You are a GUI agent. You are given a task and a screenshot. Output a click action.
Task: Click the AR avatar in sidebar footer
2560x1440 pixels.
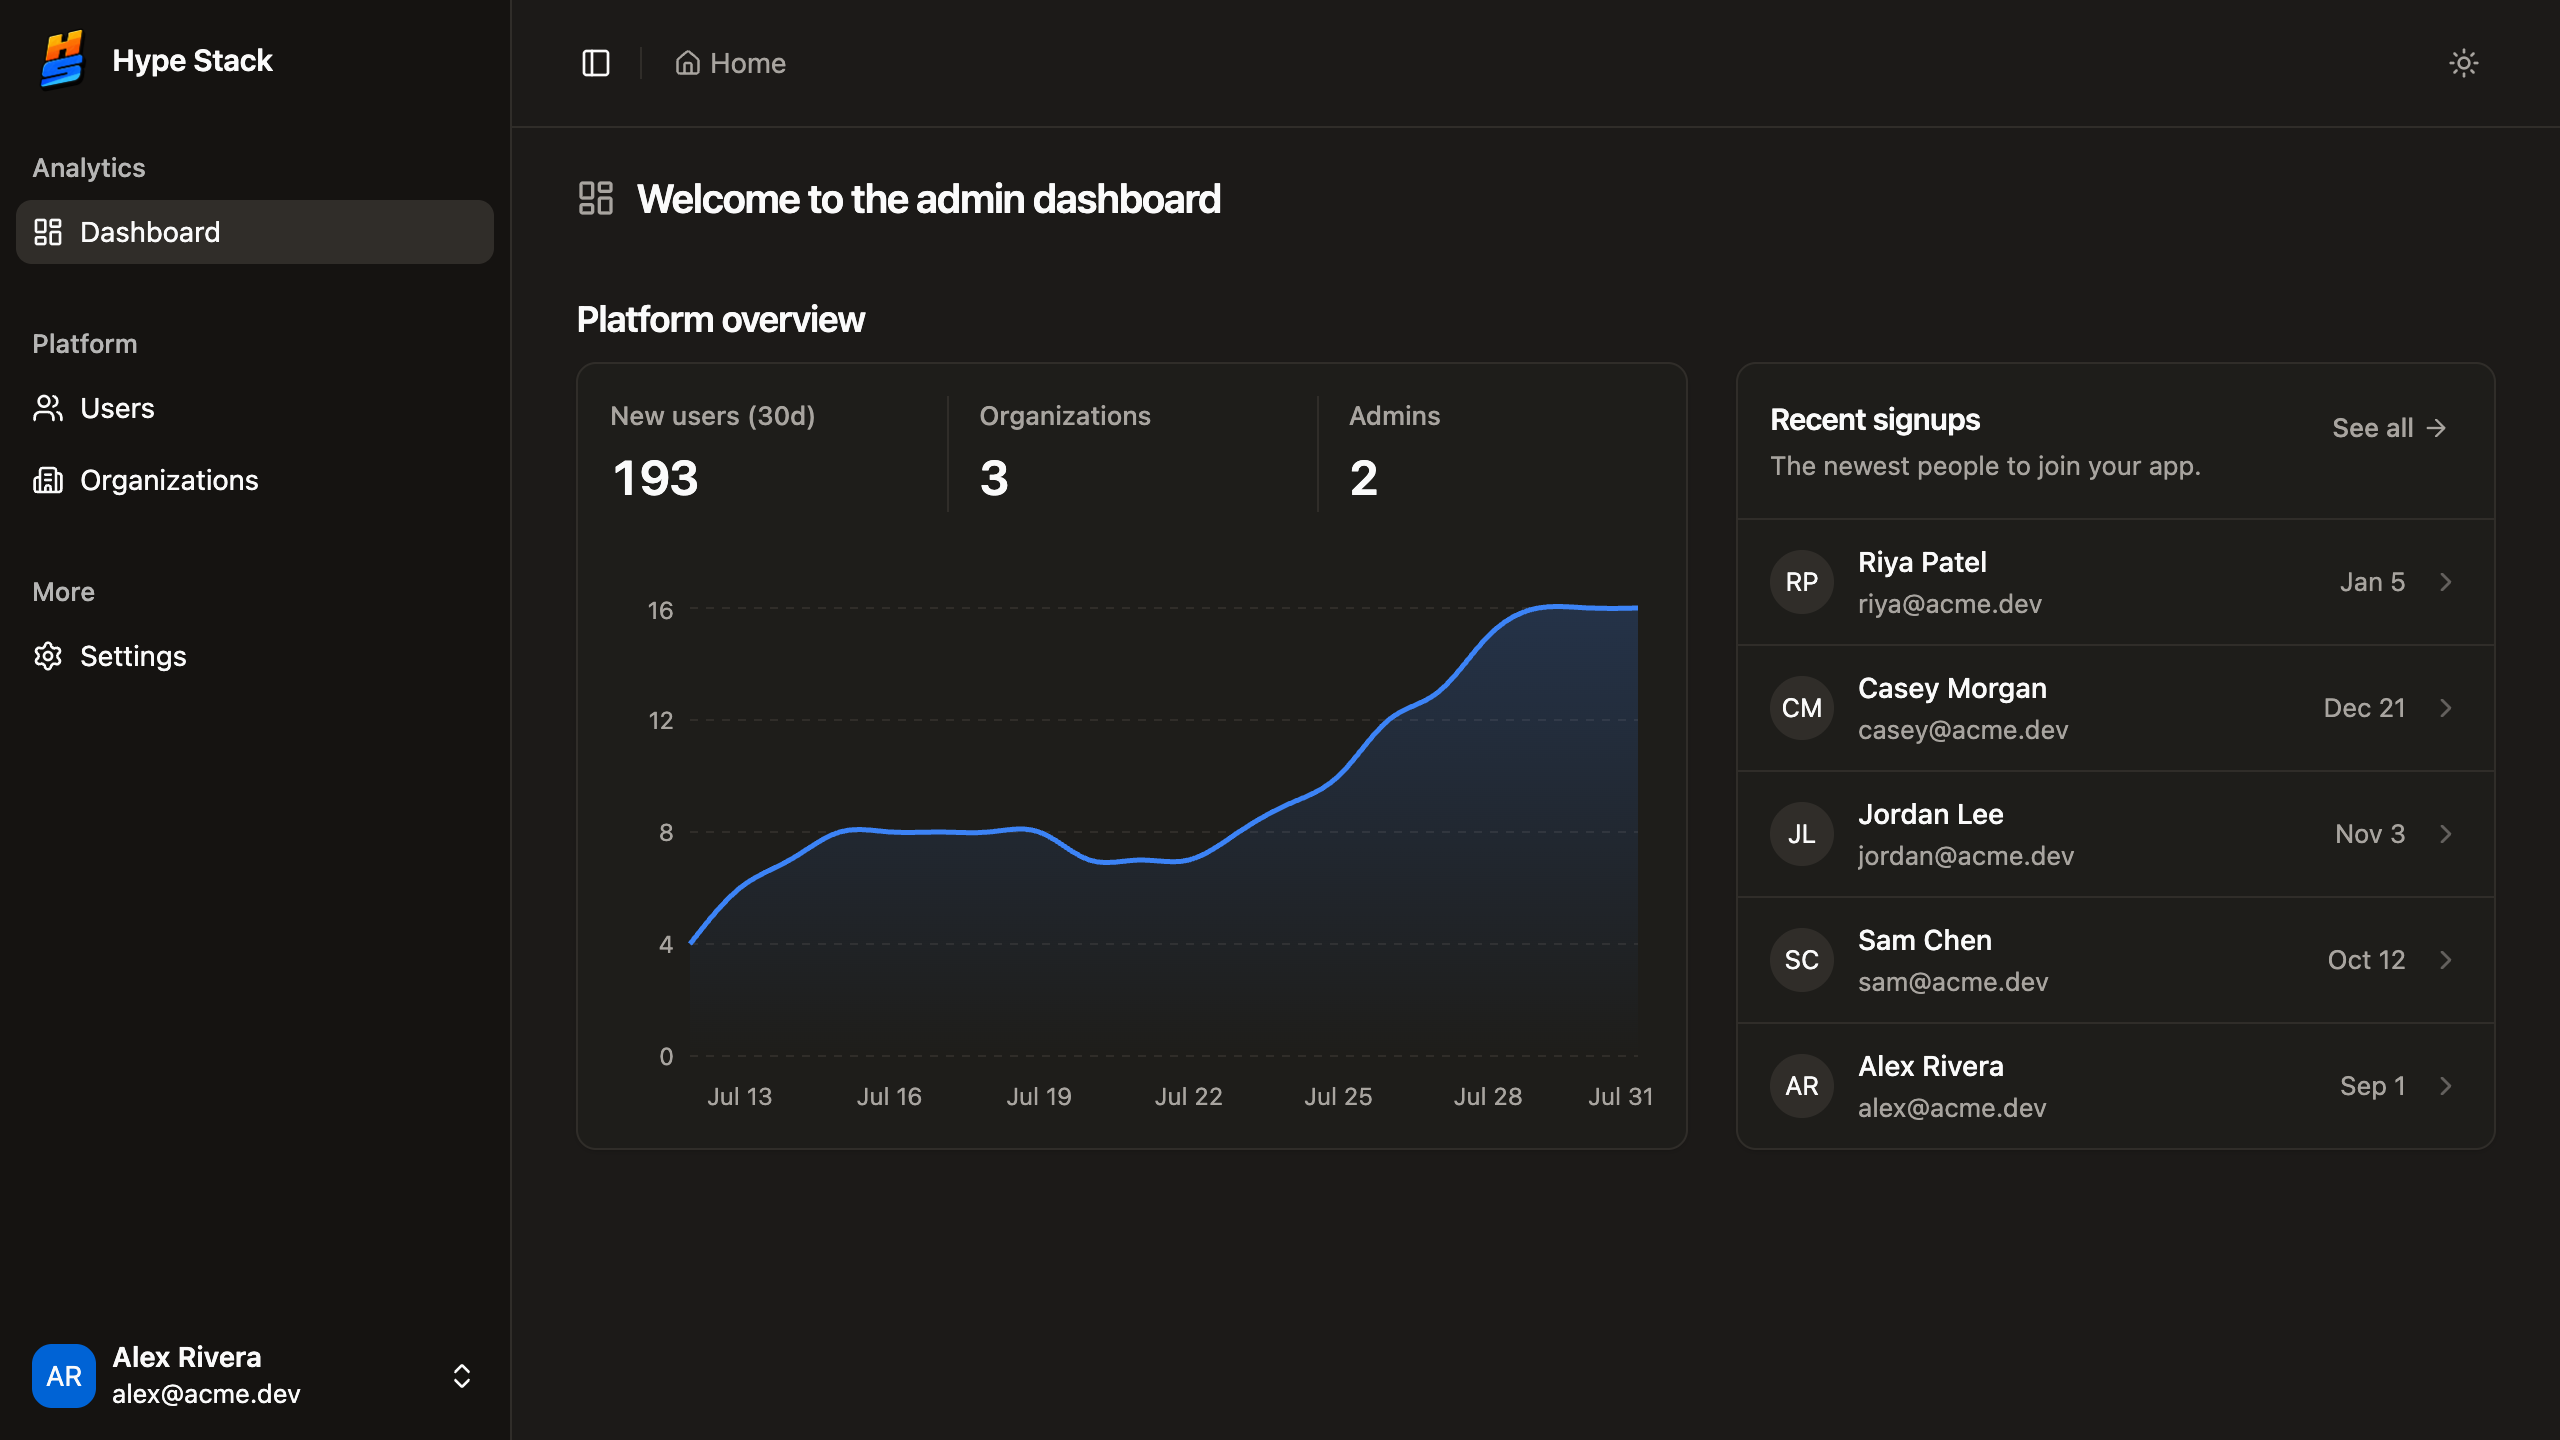[64, 1376]
